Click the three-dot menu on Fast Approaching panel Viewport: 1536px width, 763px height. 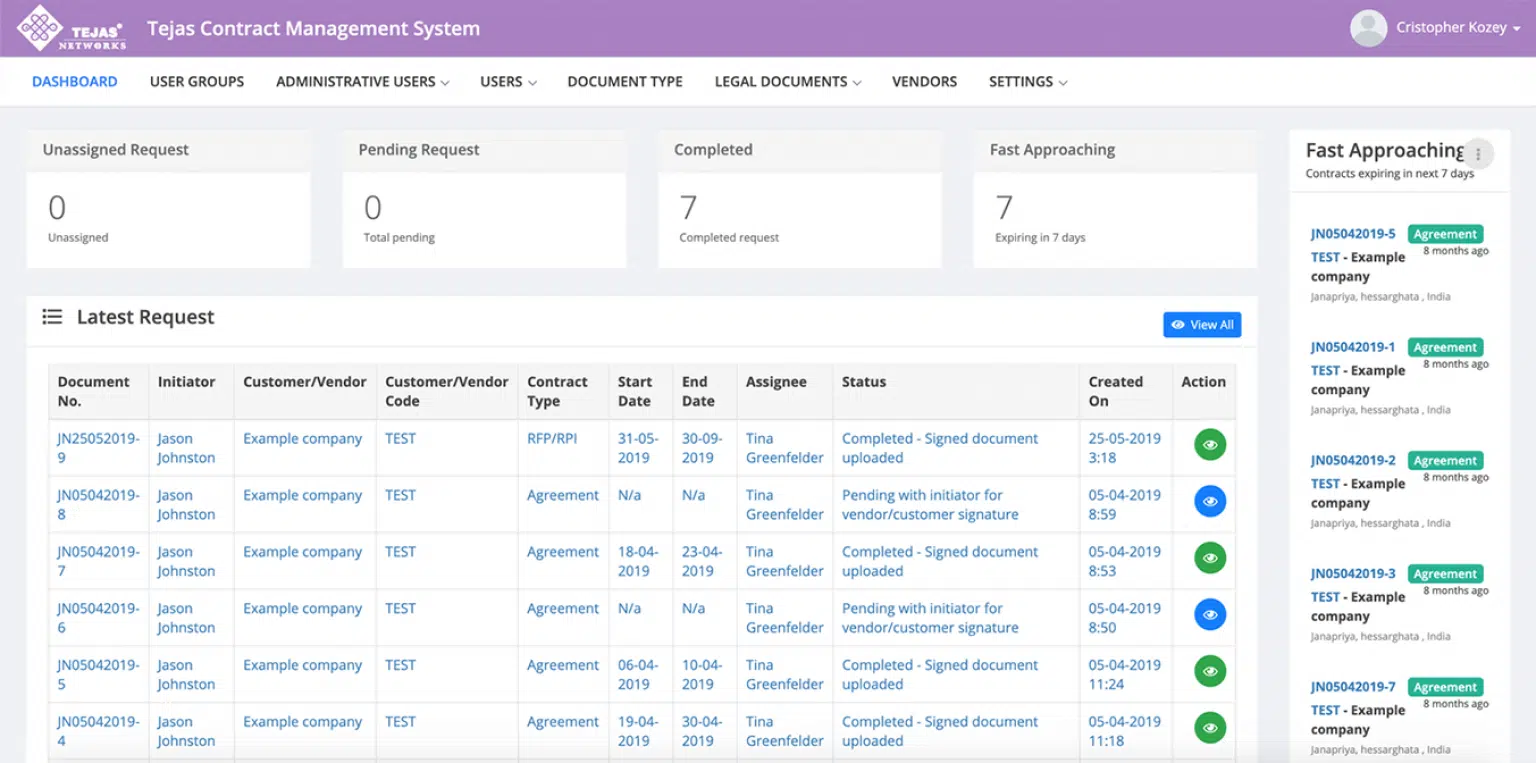(x=1478, y=153)
